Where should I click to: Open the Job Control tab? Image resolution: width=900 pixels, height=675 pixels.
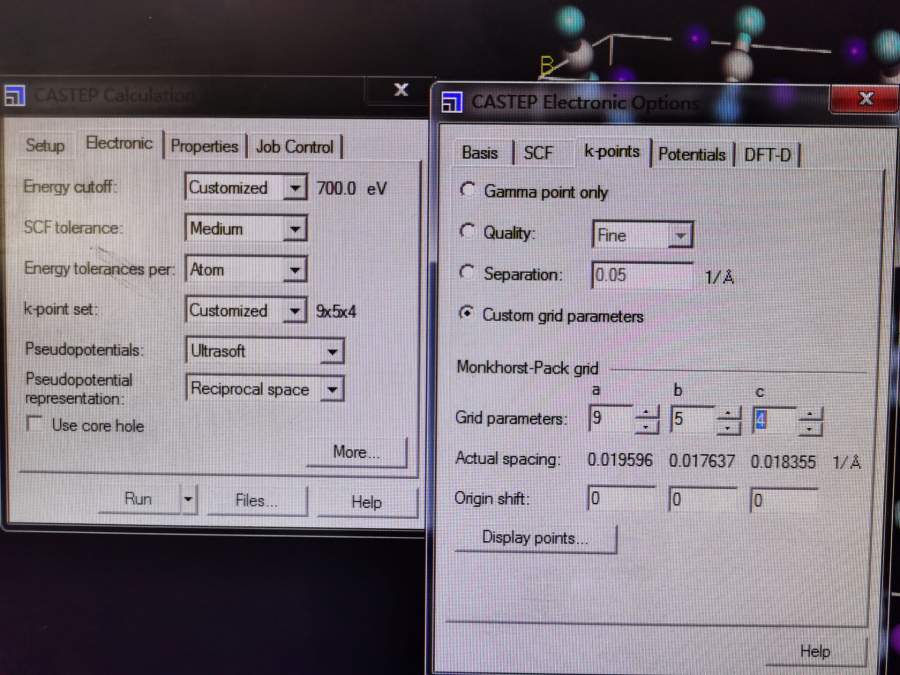click(294, 147)
